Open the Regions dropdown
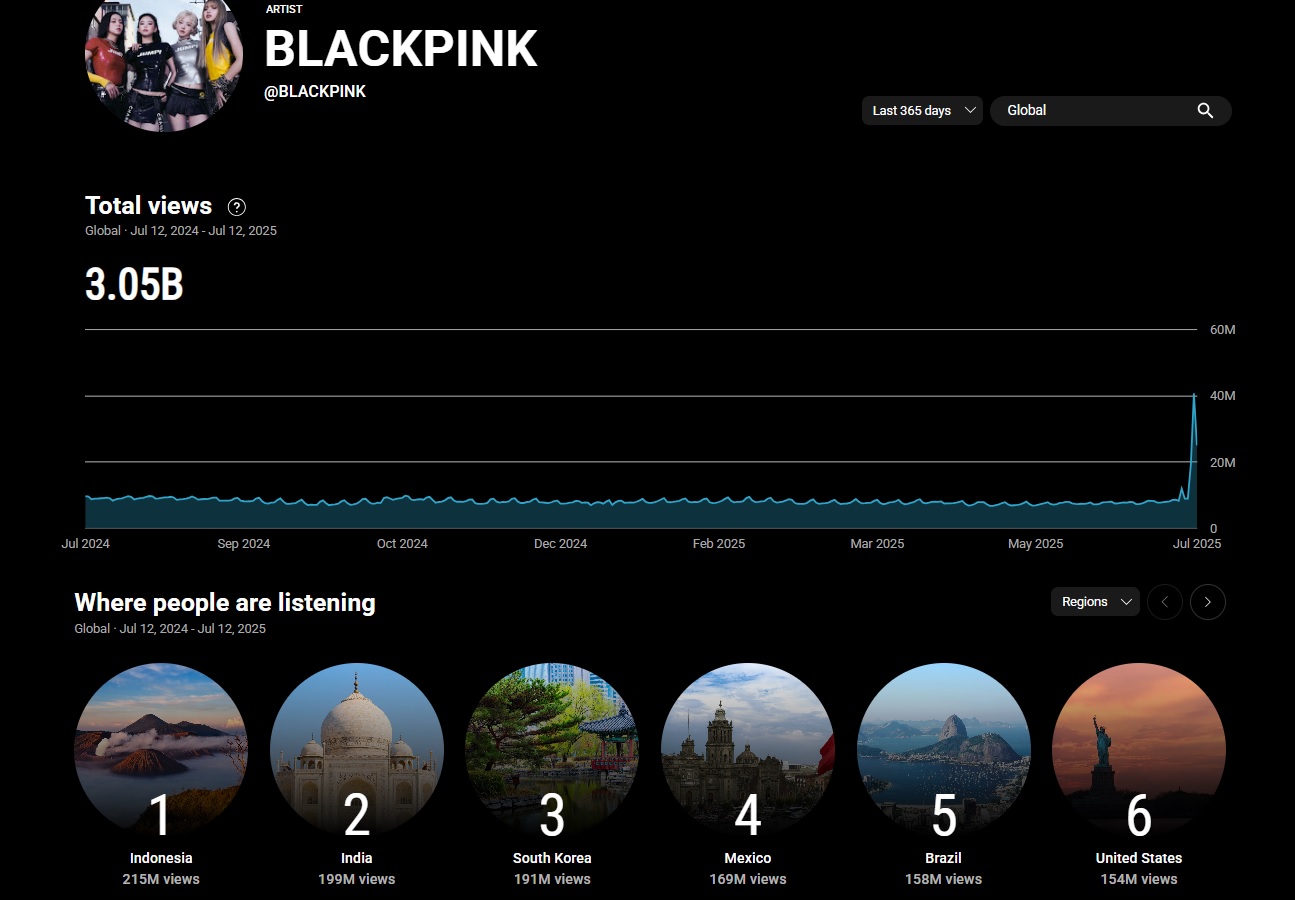1295x900 pixels. click(1095, 602)
